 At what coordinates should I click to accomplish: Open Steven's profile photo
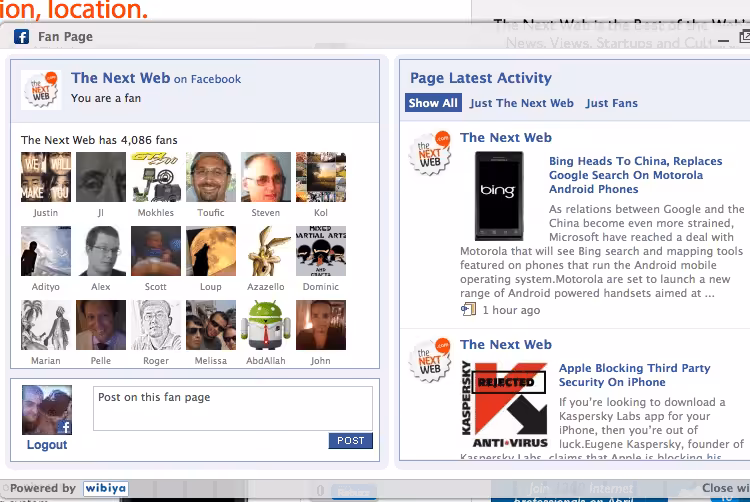click(x=266, y=177)
